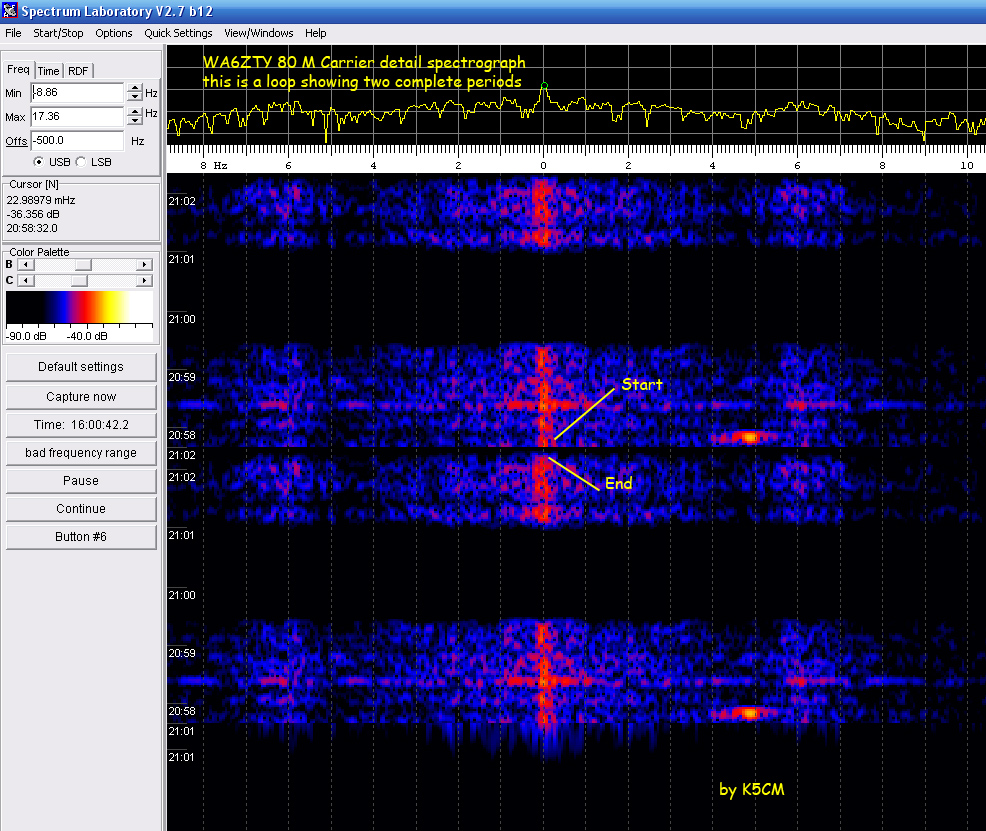Click the Spectrum Laboratory title bar icon
This screenshot has height=831, width=986.
tap(10, 11)
